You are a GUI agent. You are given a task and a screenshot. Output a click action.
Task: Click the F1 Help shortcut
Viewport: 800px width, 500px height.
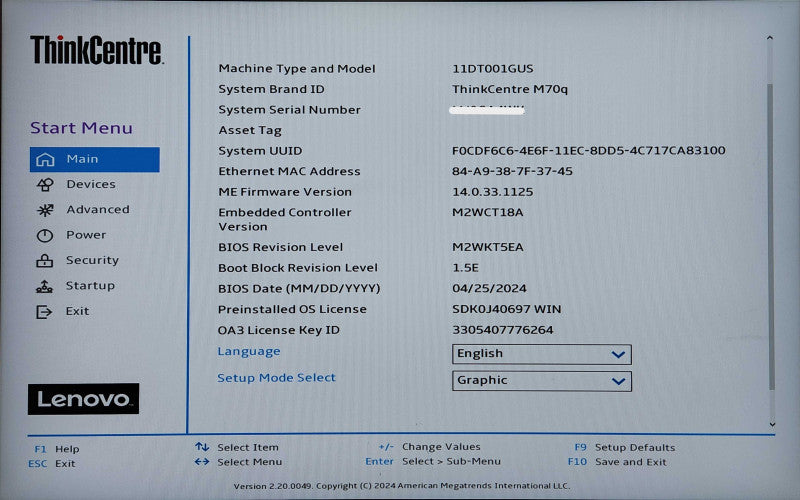57,449
